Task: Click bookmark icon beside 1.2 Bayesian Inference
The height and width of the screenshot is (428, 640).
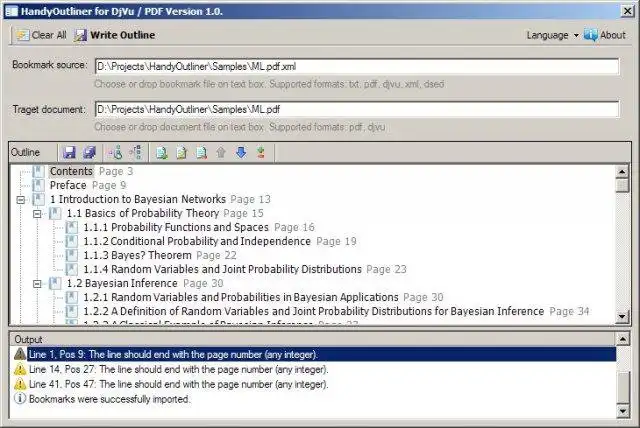Action: [55, 283]
